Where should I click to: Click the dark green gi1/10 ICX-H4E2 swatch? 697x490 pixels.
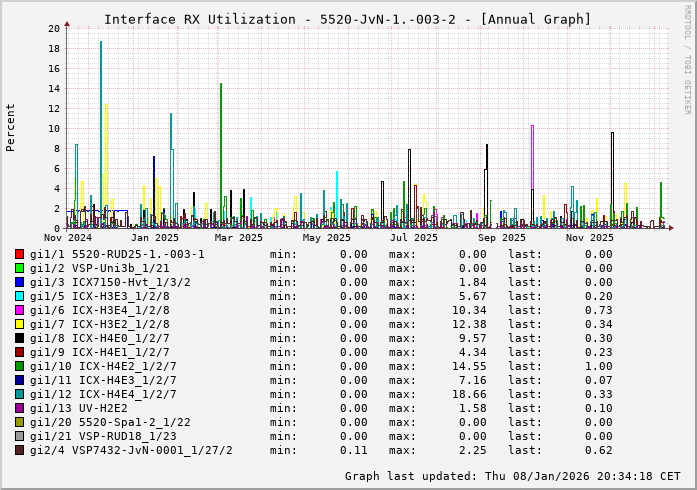coord(20,366)
